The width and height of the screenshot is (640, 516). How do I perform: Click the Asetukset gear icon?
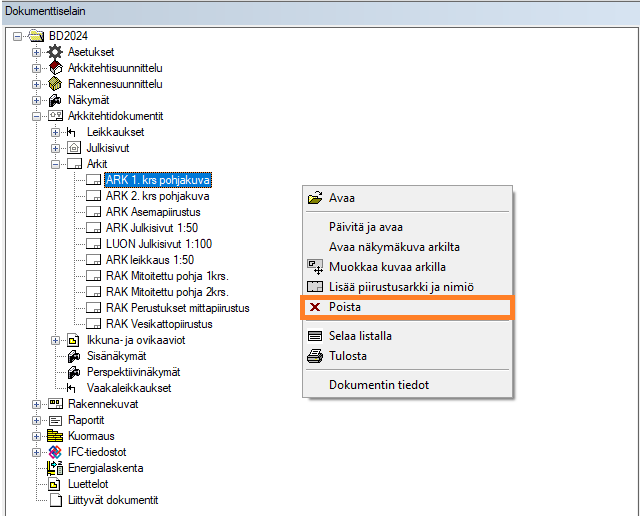(55, 52)
